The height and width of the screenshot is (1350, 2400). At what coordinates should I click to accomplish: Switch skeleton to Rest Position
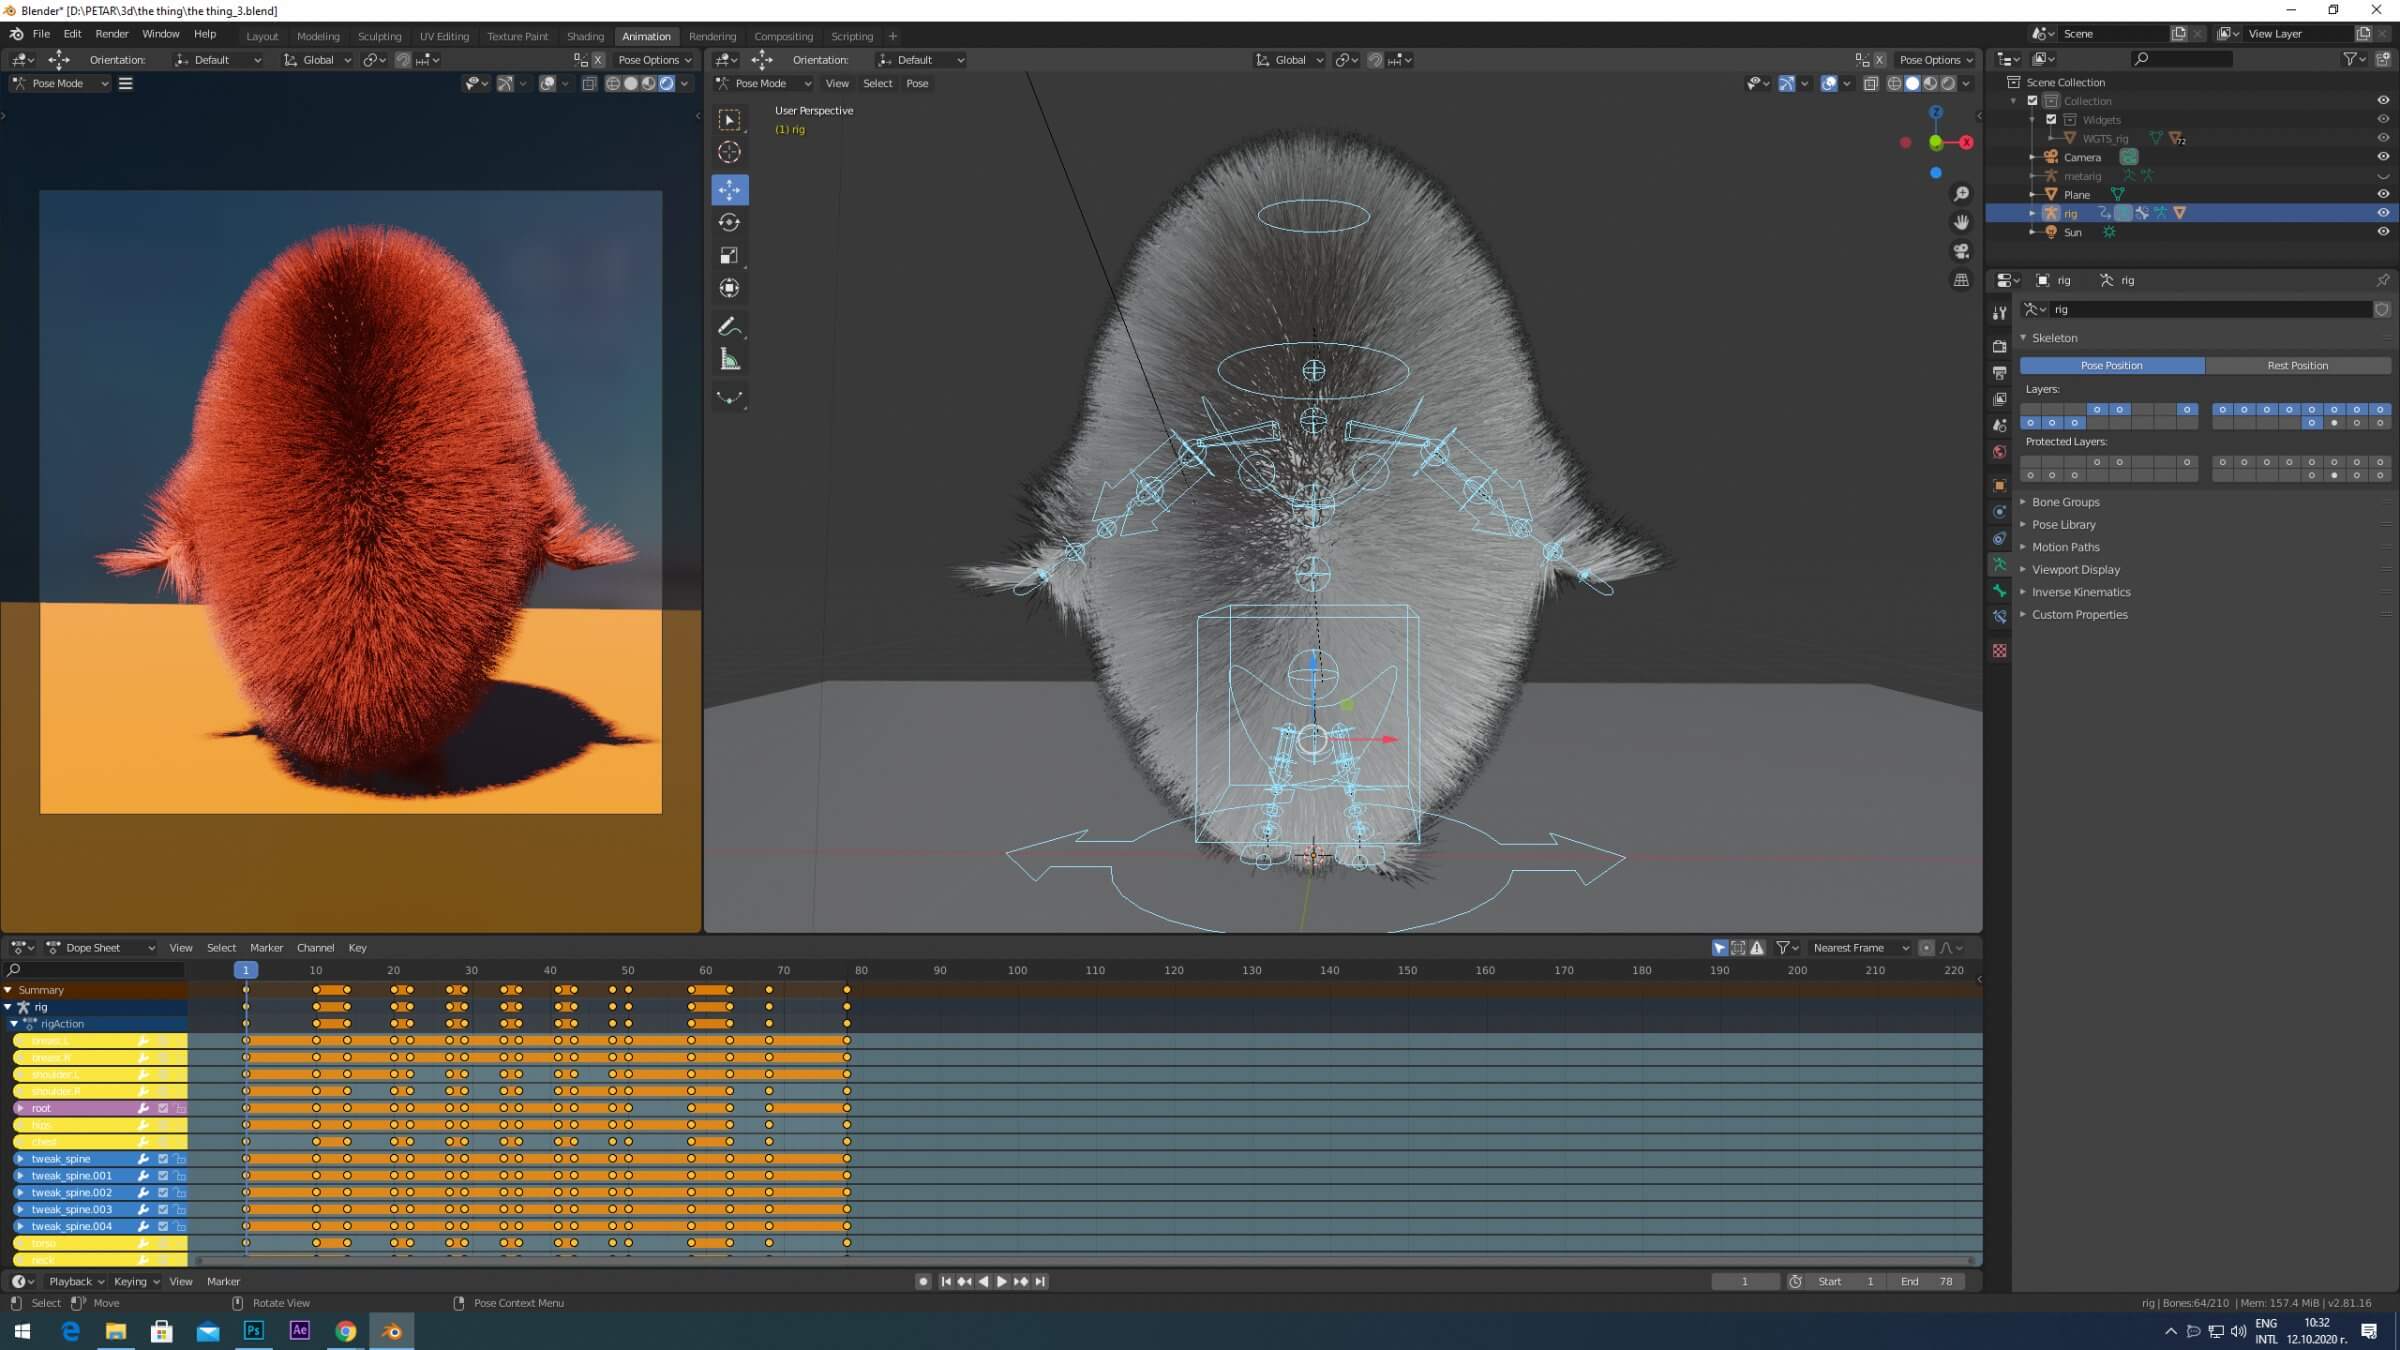point(2297,365)
